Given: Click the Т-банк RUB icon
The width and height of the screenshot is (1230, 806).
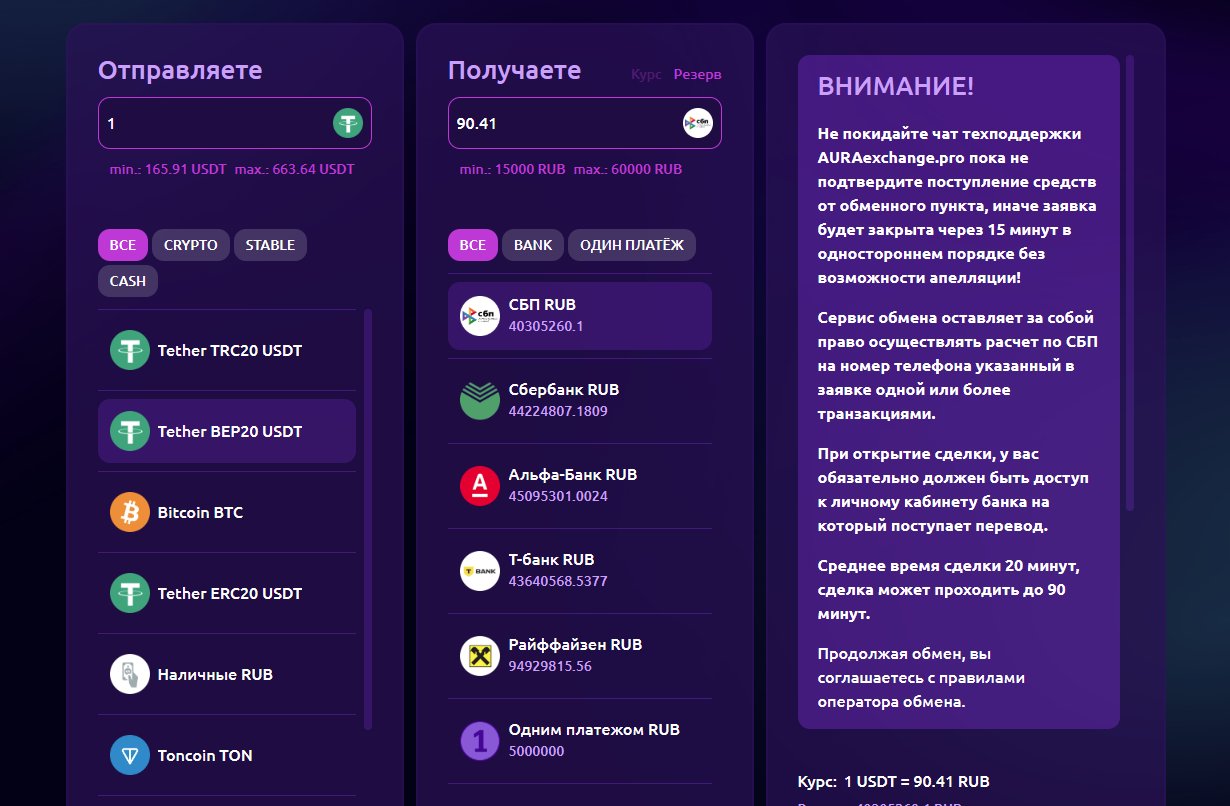Looking at the screenshot, I should tap(479, 568).
